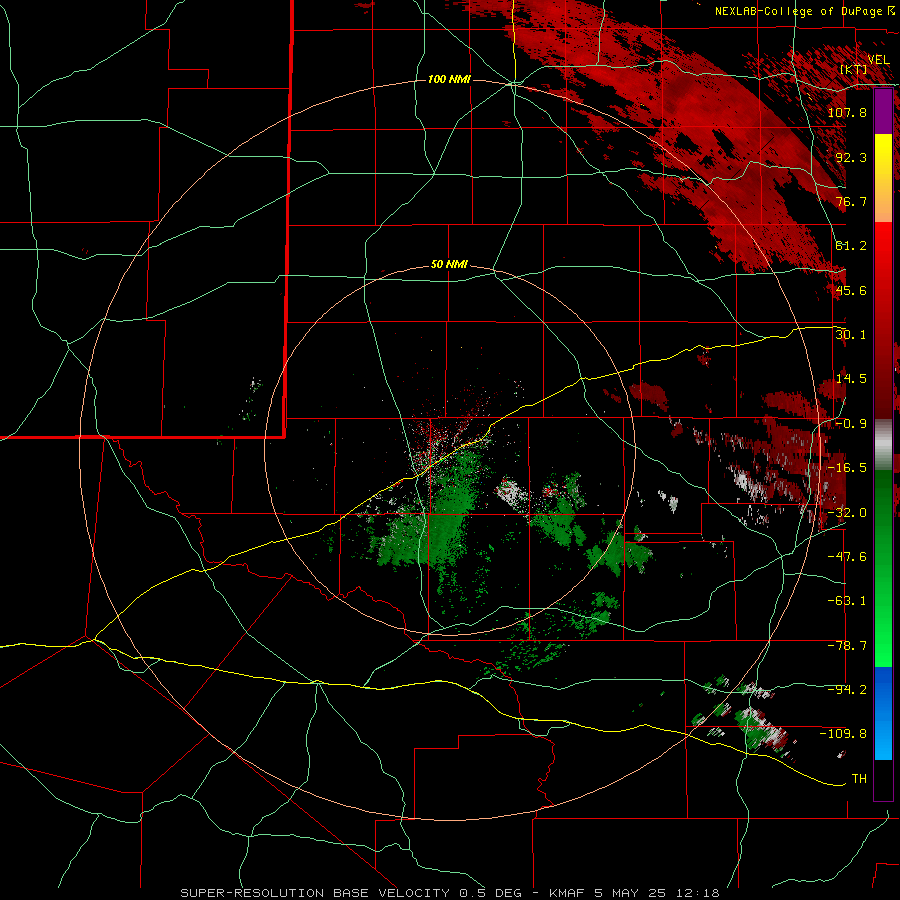Click the 14.5 velocity scale value
900x900 pixels.
(x=851, y=379)
